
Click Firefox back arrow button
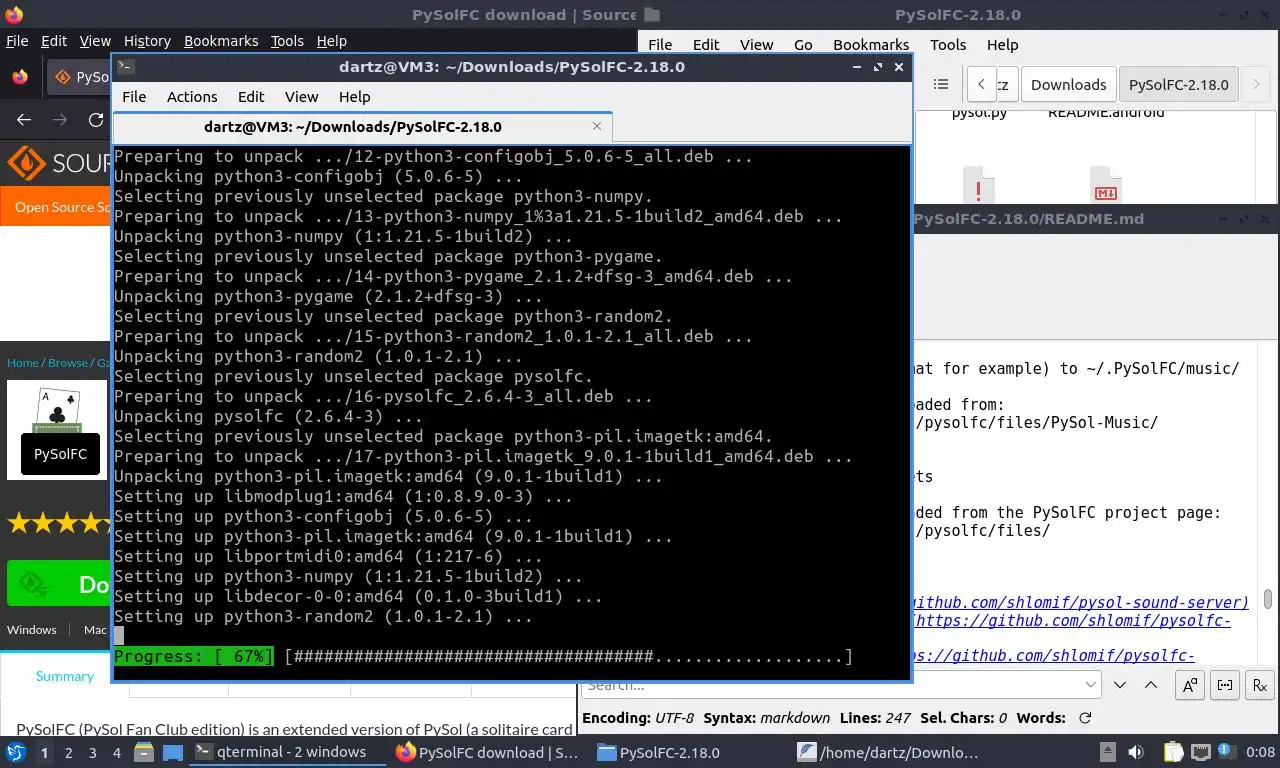point(24,120)
